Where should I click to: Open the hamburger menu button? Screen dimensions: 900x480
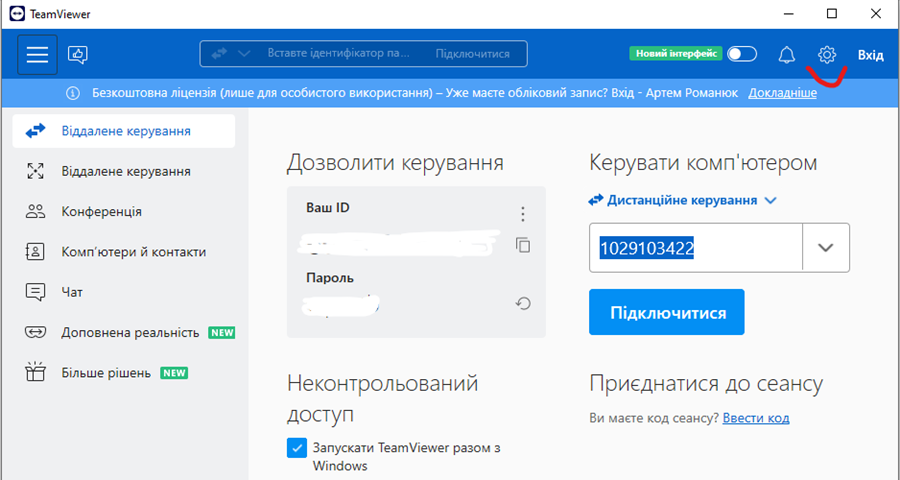(37, 54)
